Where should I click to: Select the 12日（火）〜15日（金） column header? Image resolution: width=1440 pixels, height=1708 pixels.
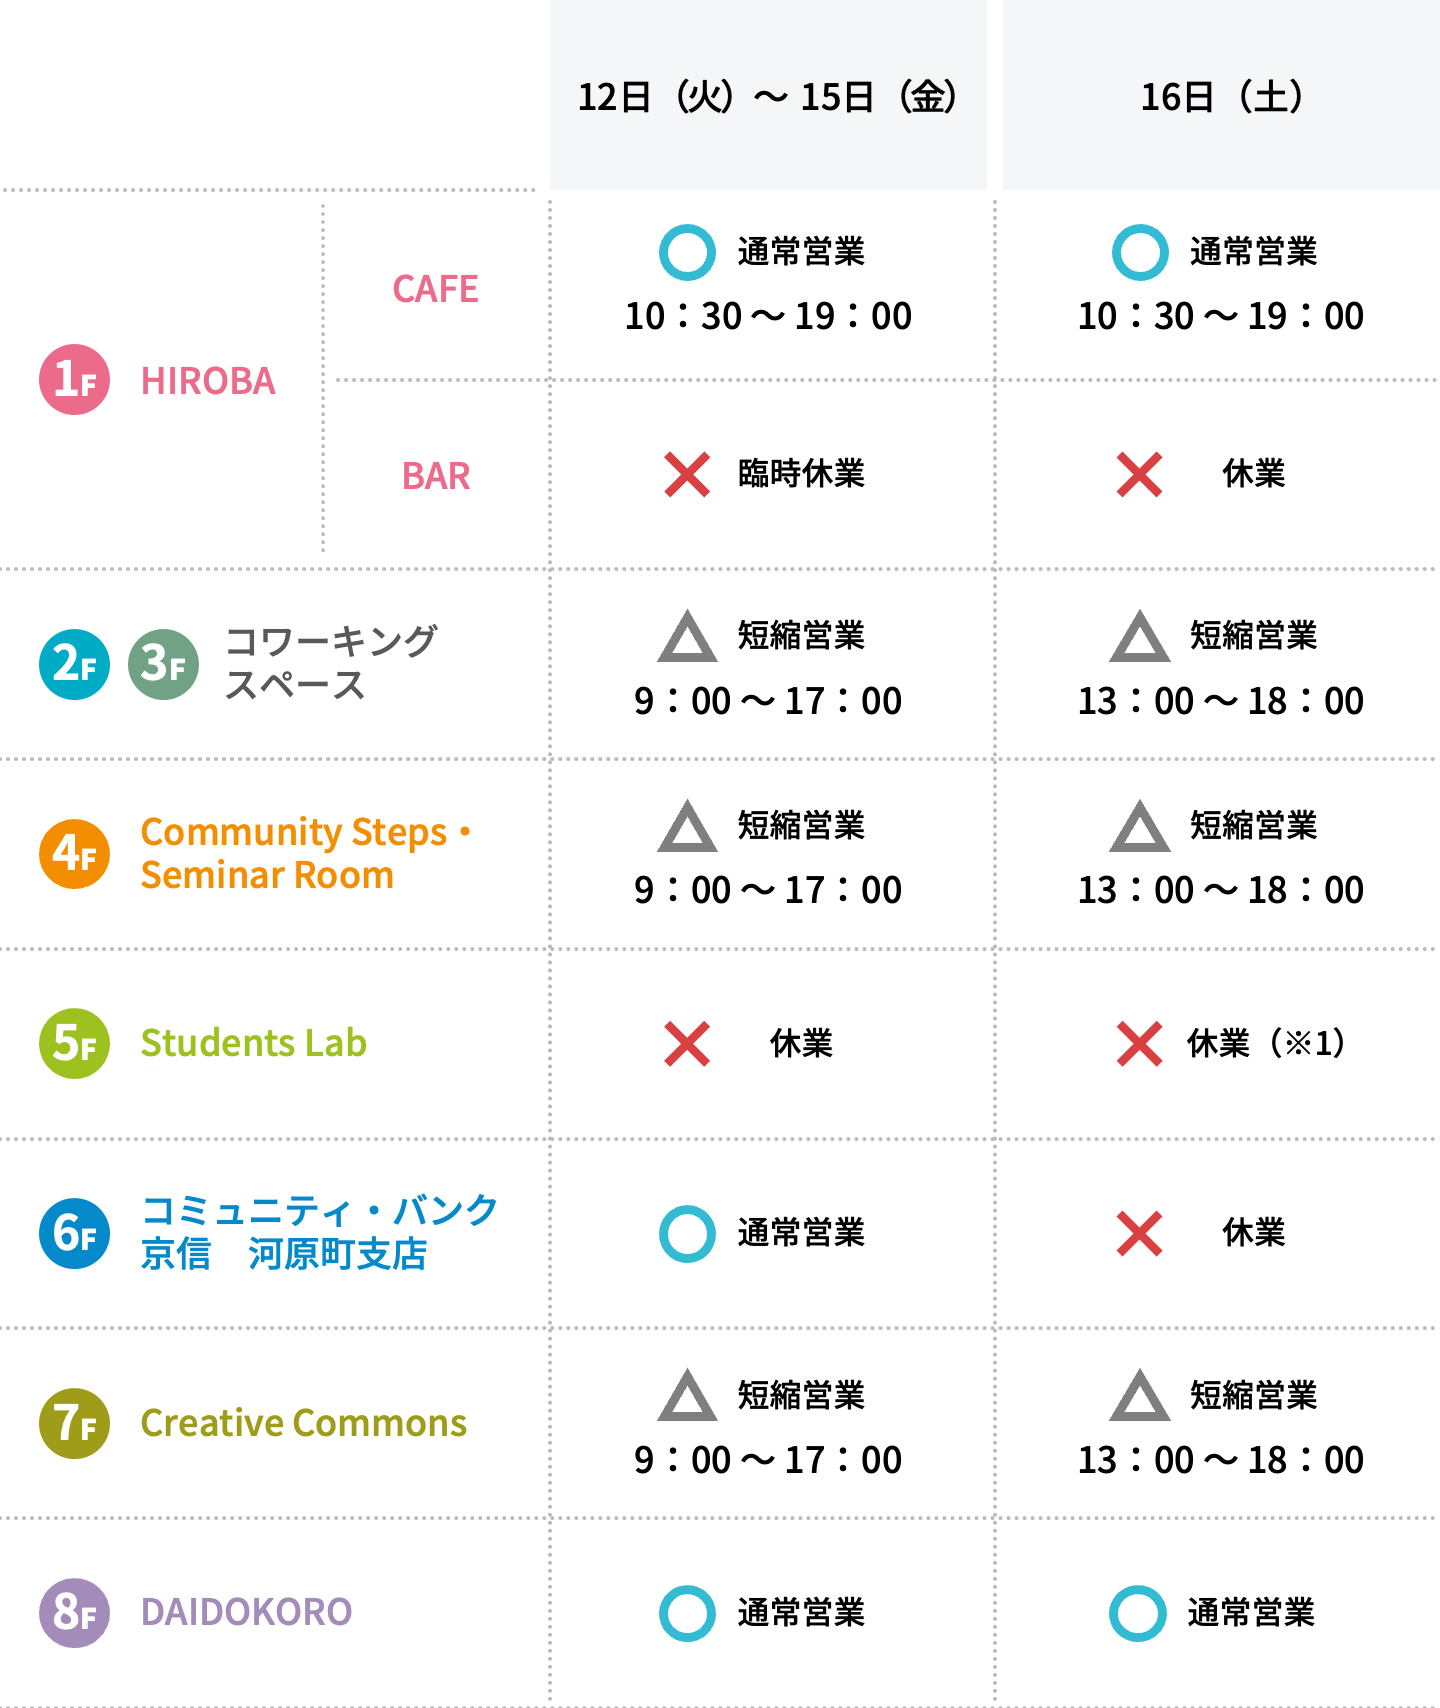click(768, 96)
